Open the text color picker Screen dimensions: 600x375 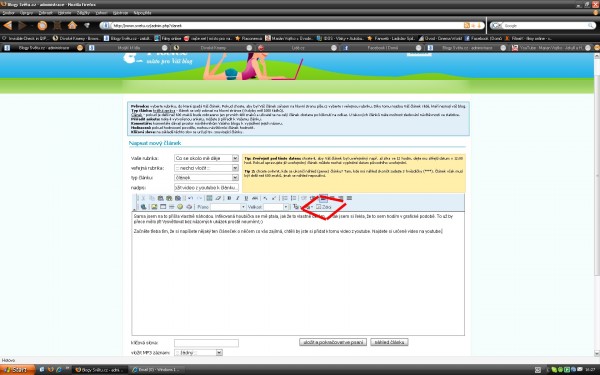point(297,207)
